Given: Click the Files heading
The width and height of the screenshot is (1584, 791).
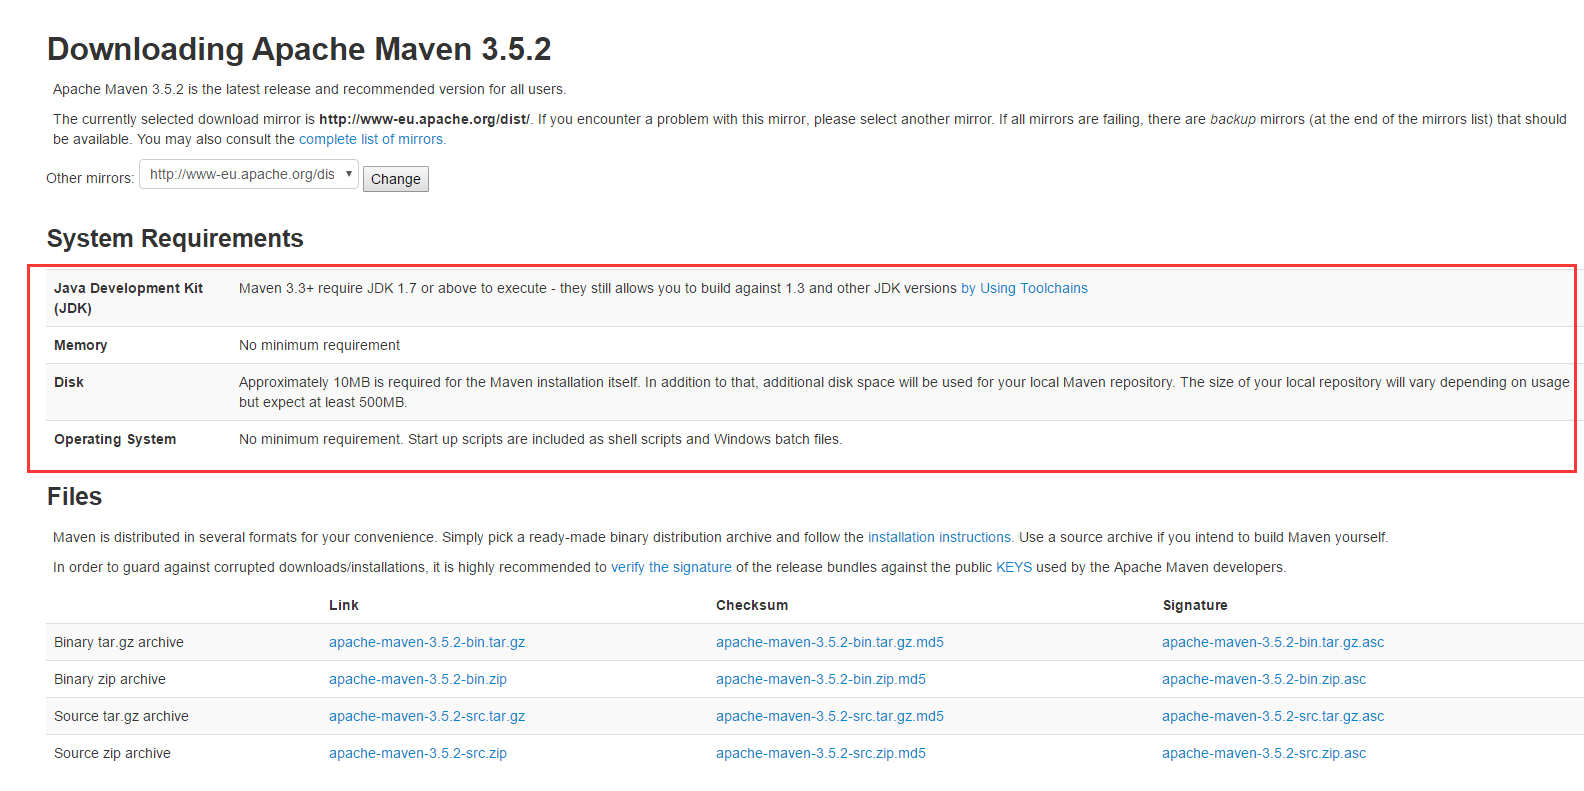Looking at the screenshot, I should click(x=75, y=497).
